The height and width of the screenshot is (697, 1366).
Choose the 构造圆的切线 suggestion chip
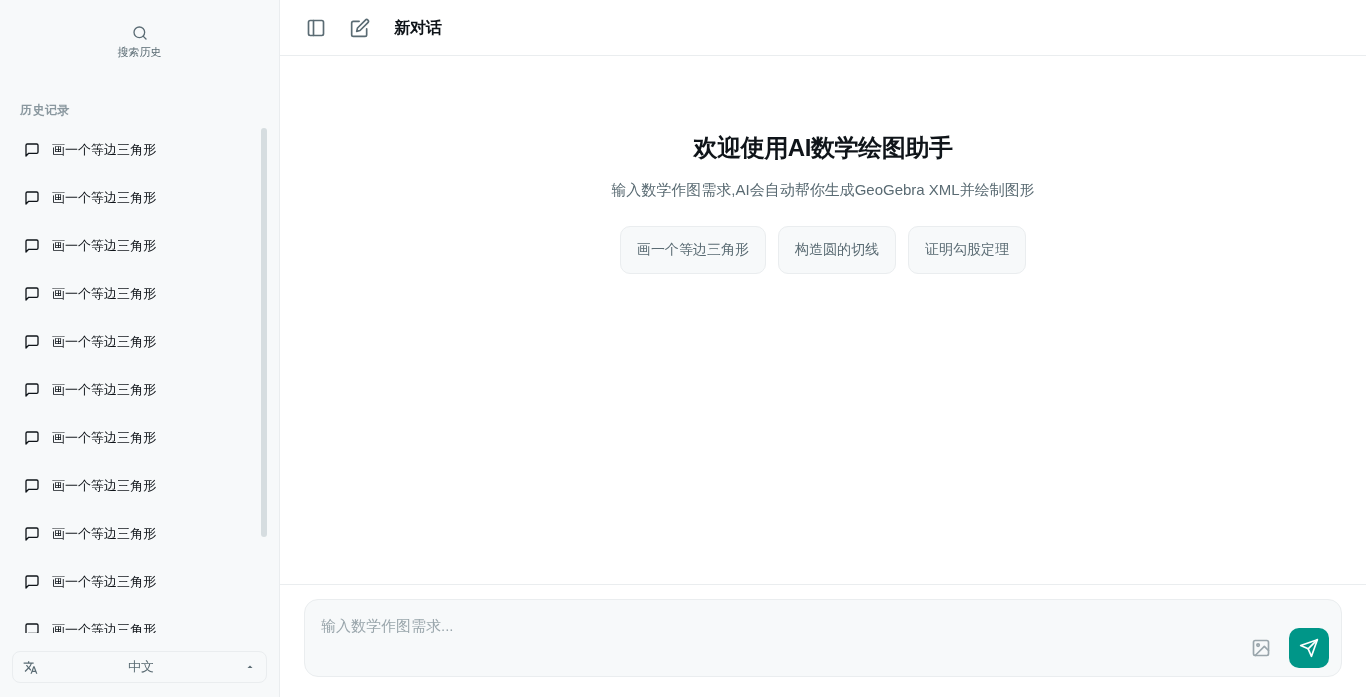point(837,250)
